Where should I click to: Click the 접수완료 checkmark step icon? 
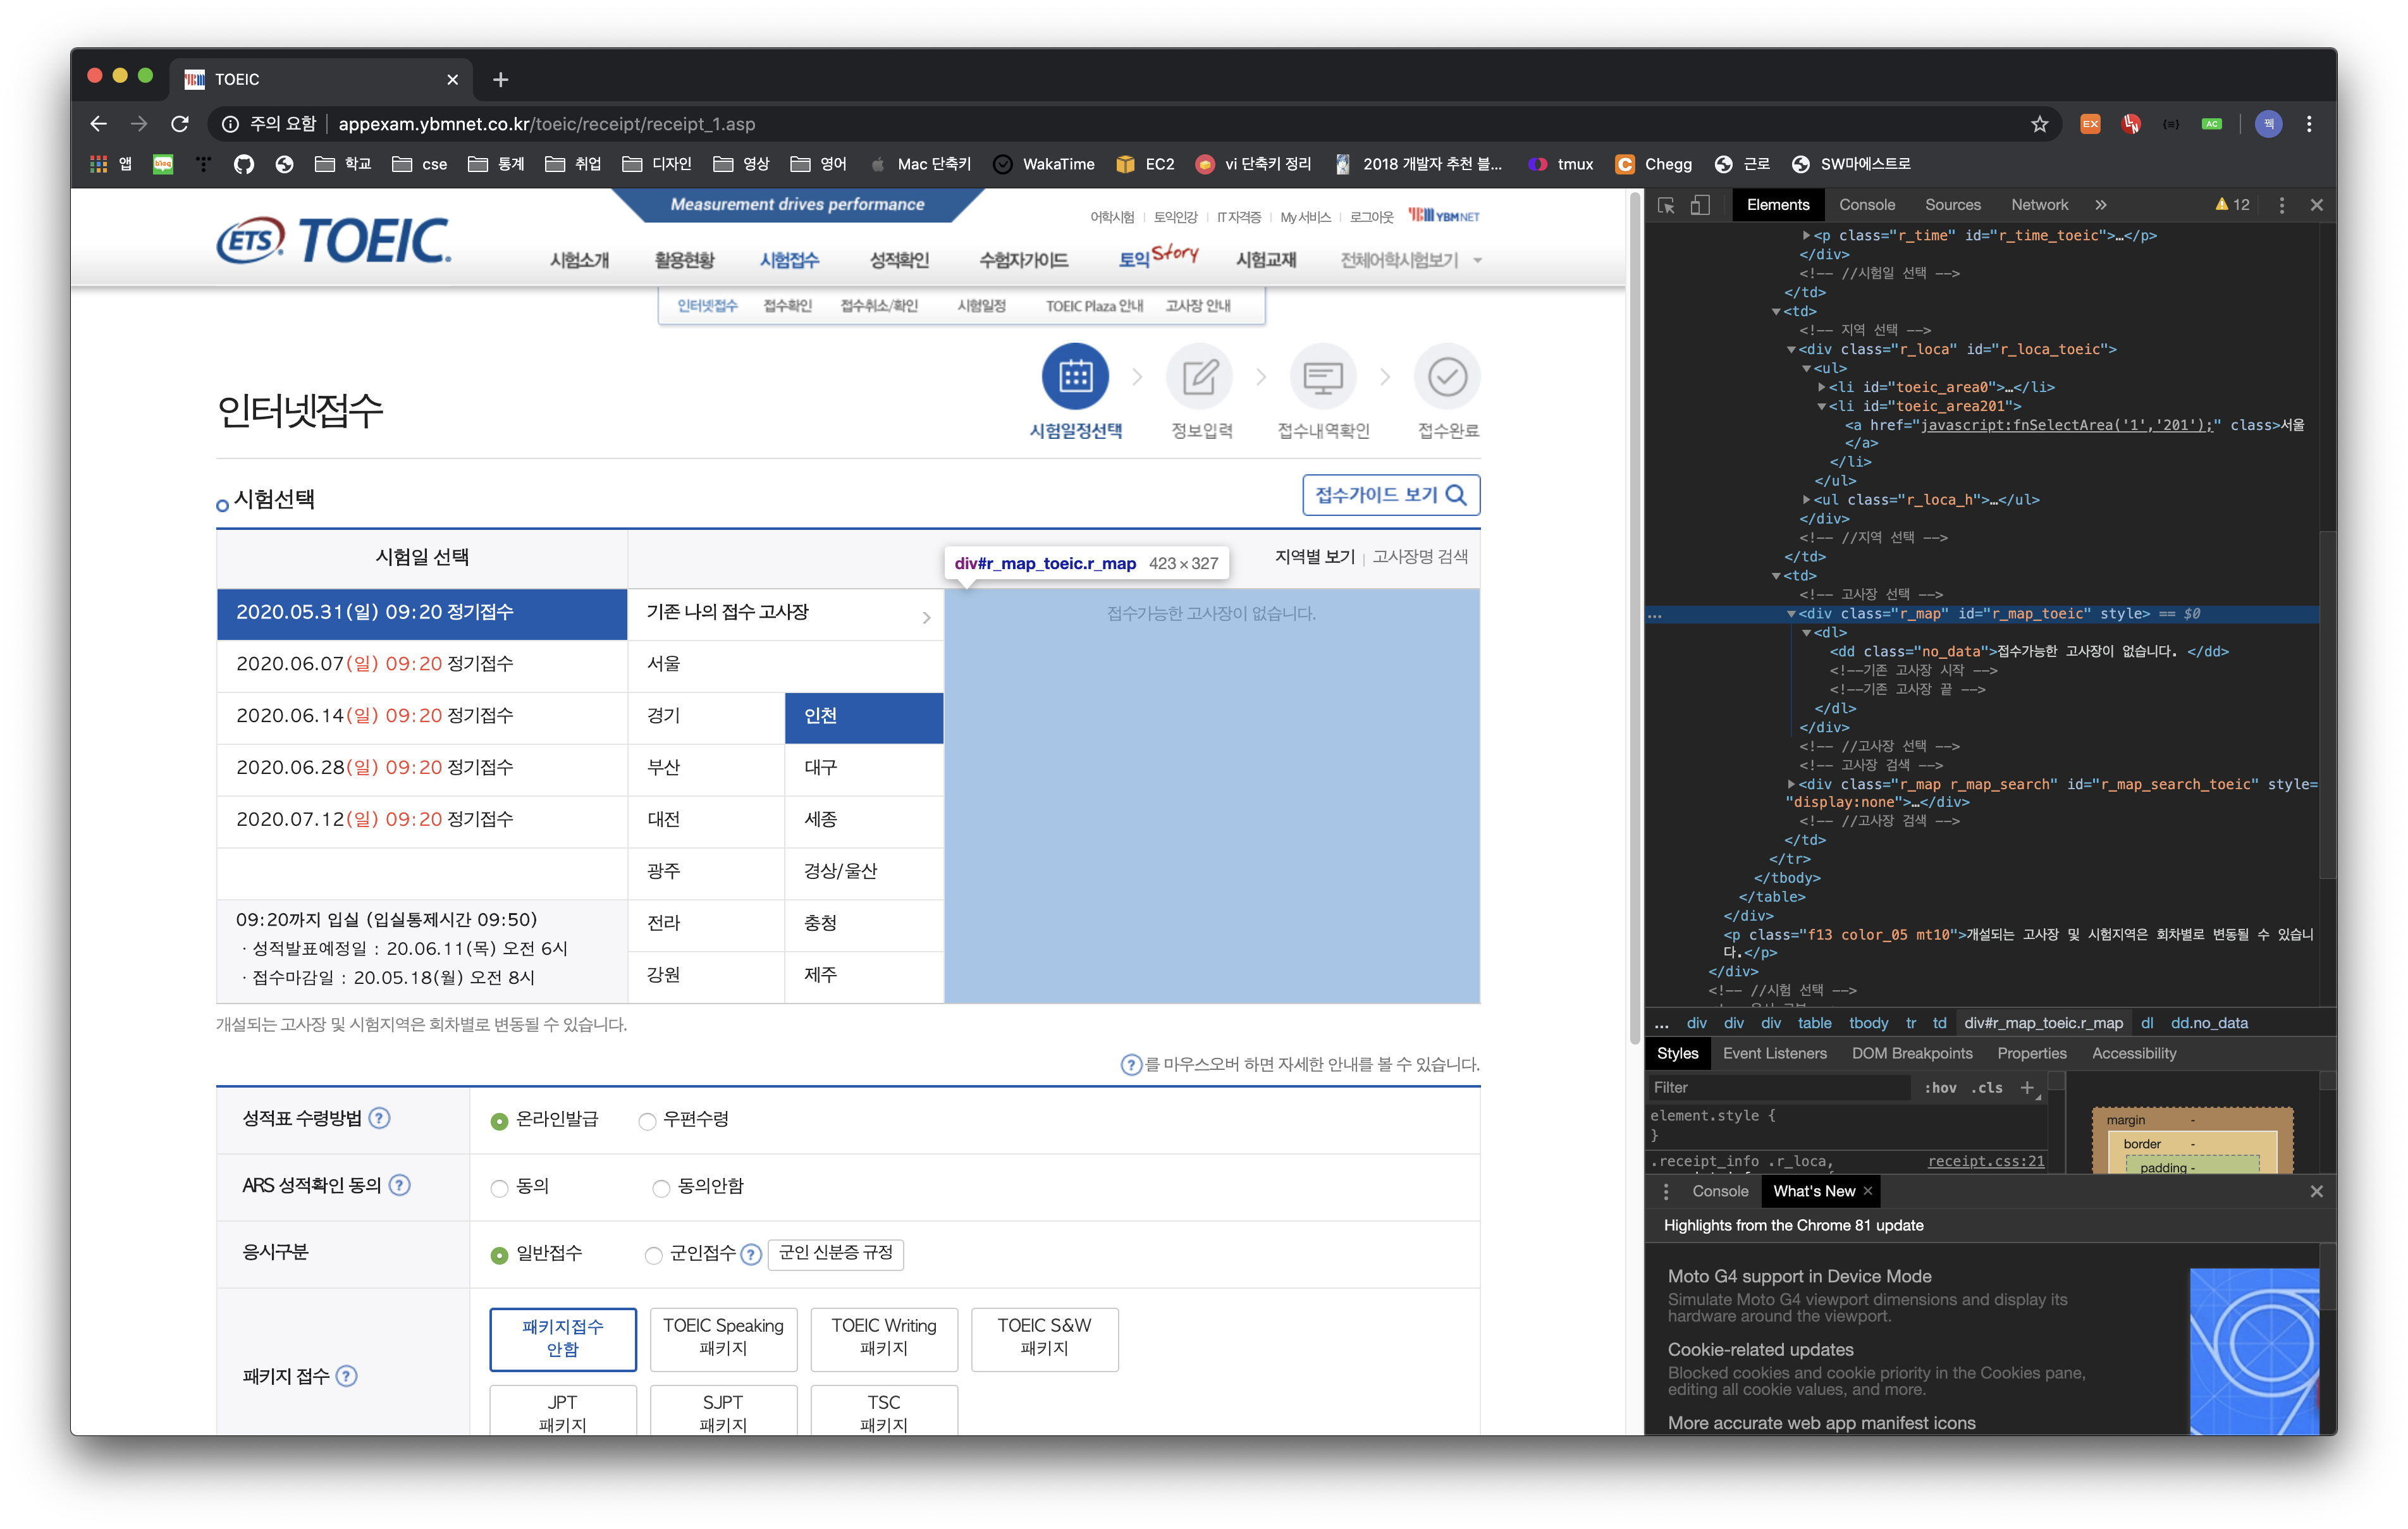point(1447,377)
